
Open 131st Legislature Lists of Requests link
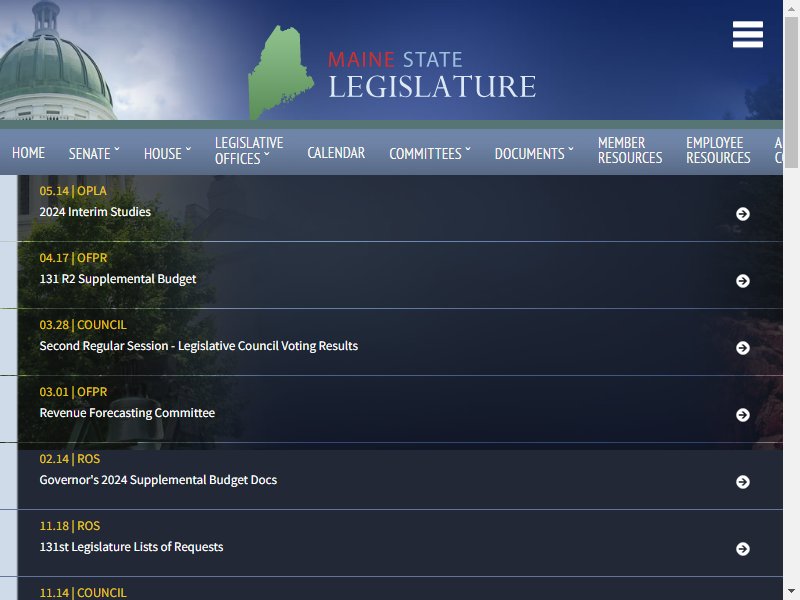click(x=131, y=547)
